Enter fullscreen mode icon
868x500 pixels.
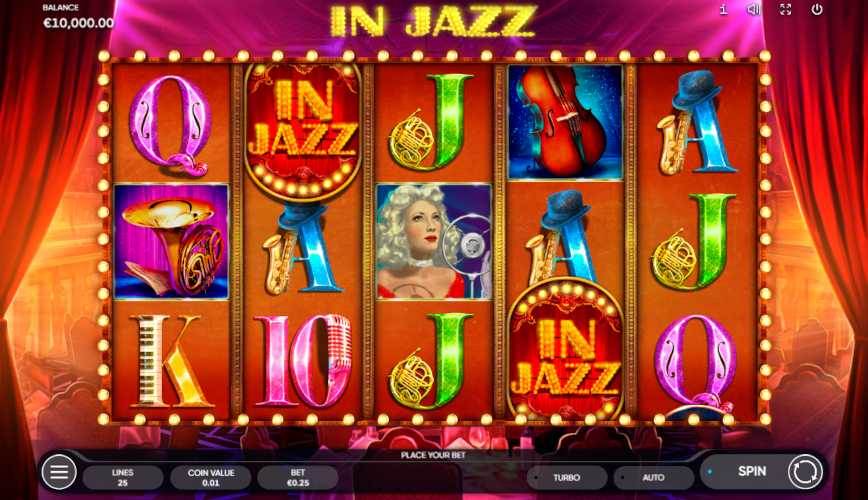tap(785, 9)
